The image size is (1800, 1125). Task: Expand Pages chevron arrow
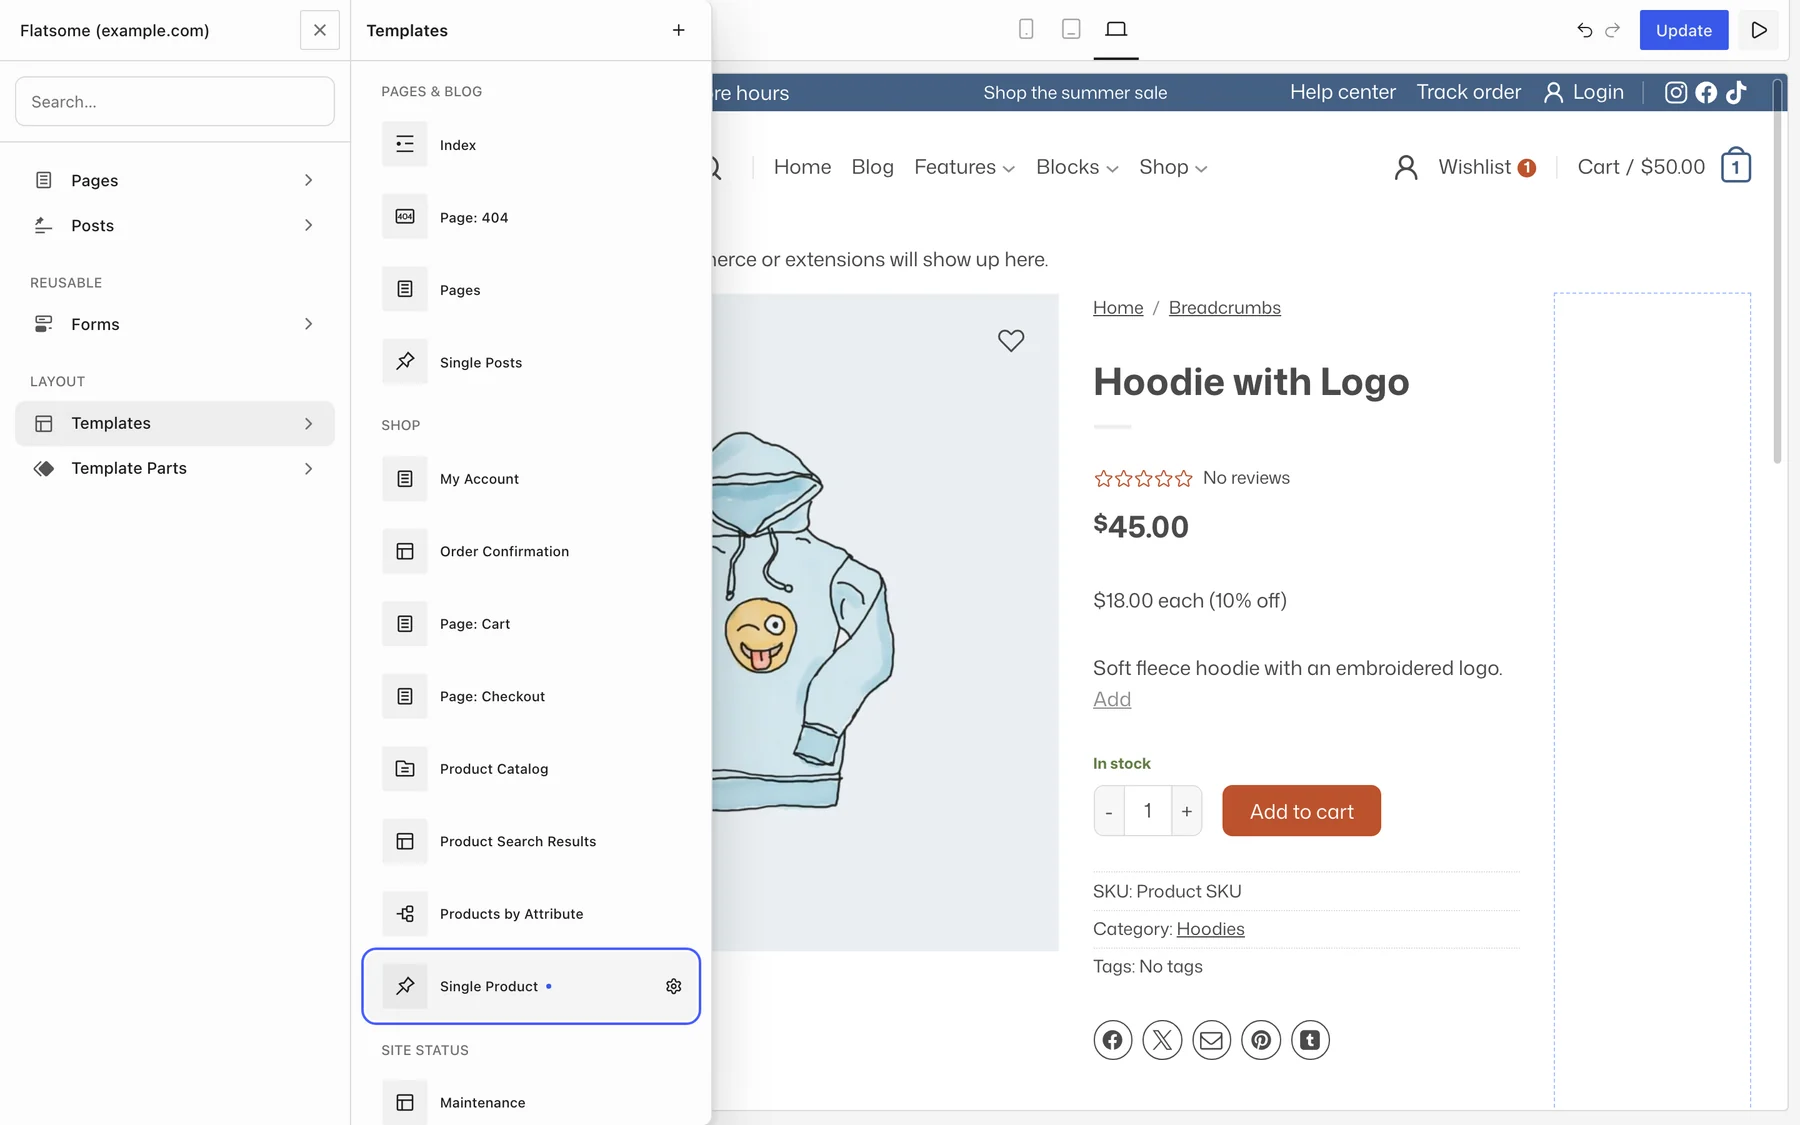[308, 180]
